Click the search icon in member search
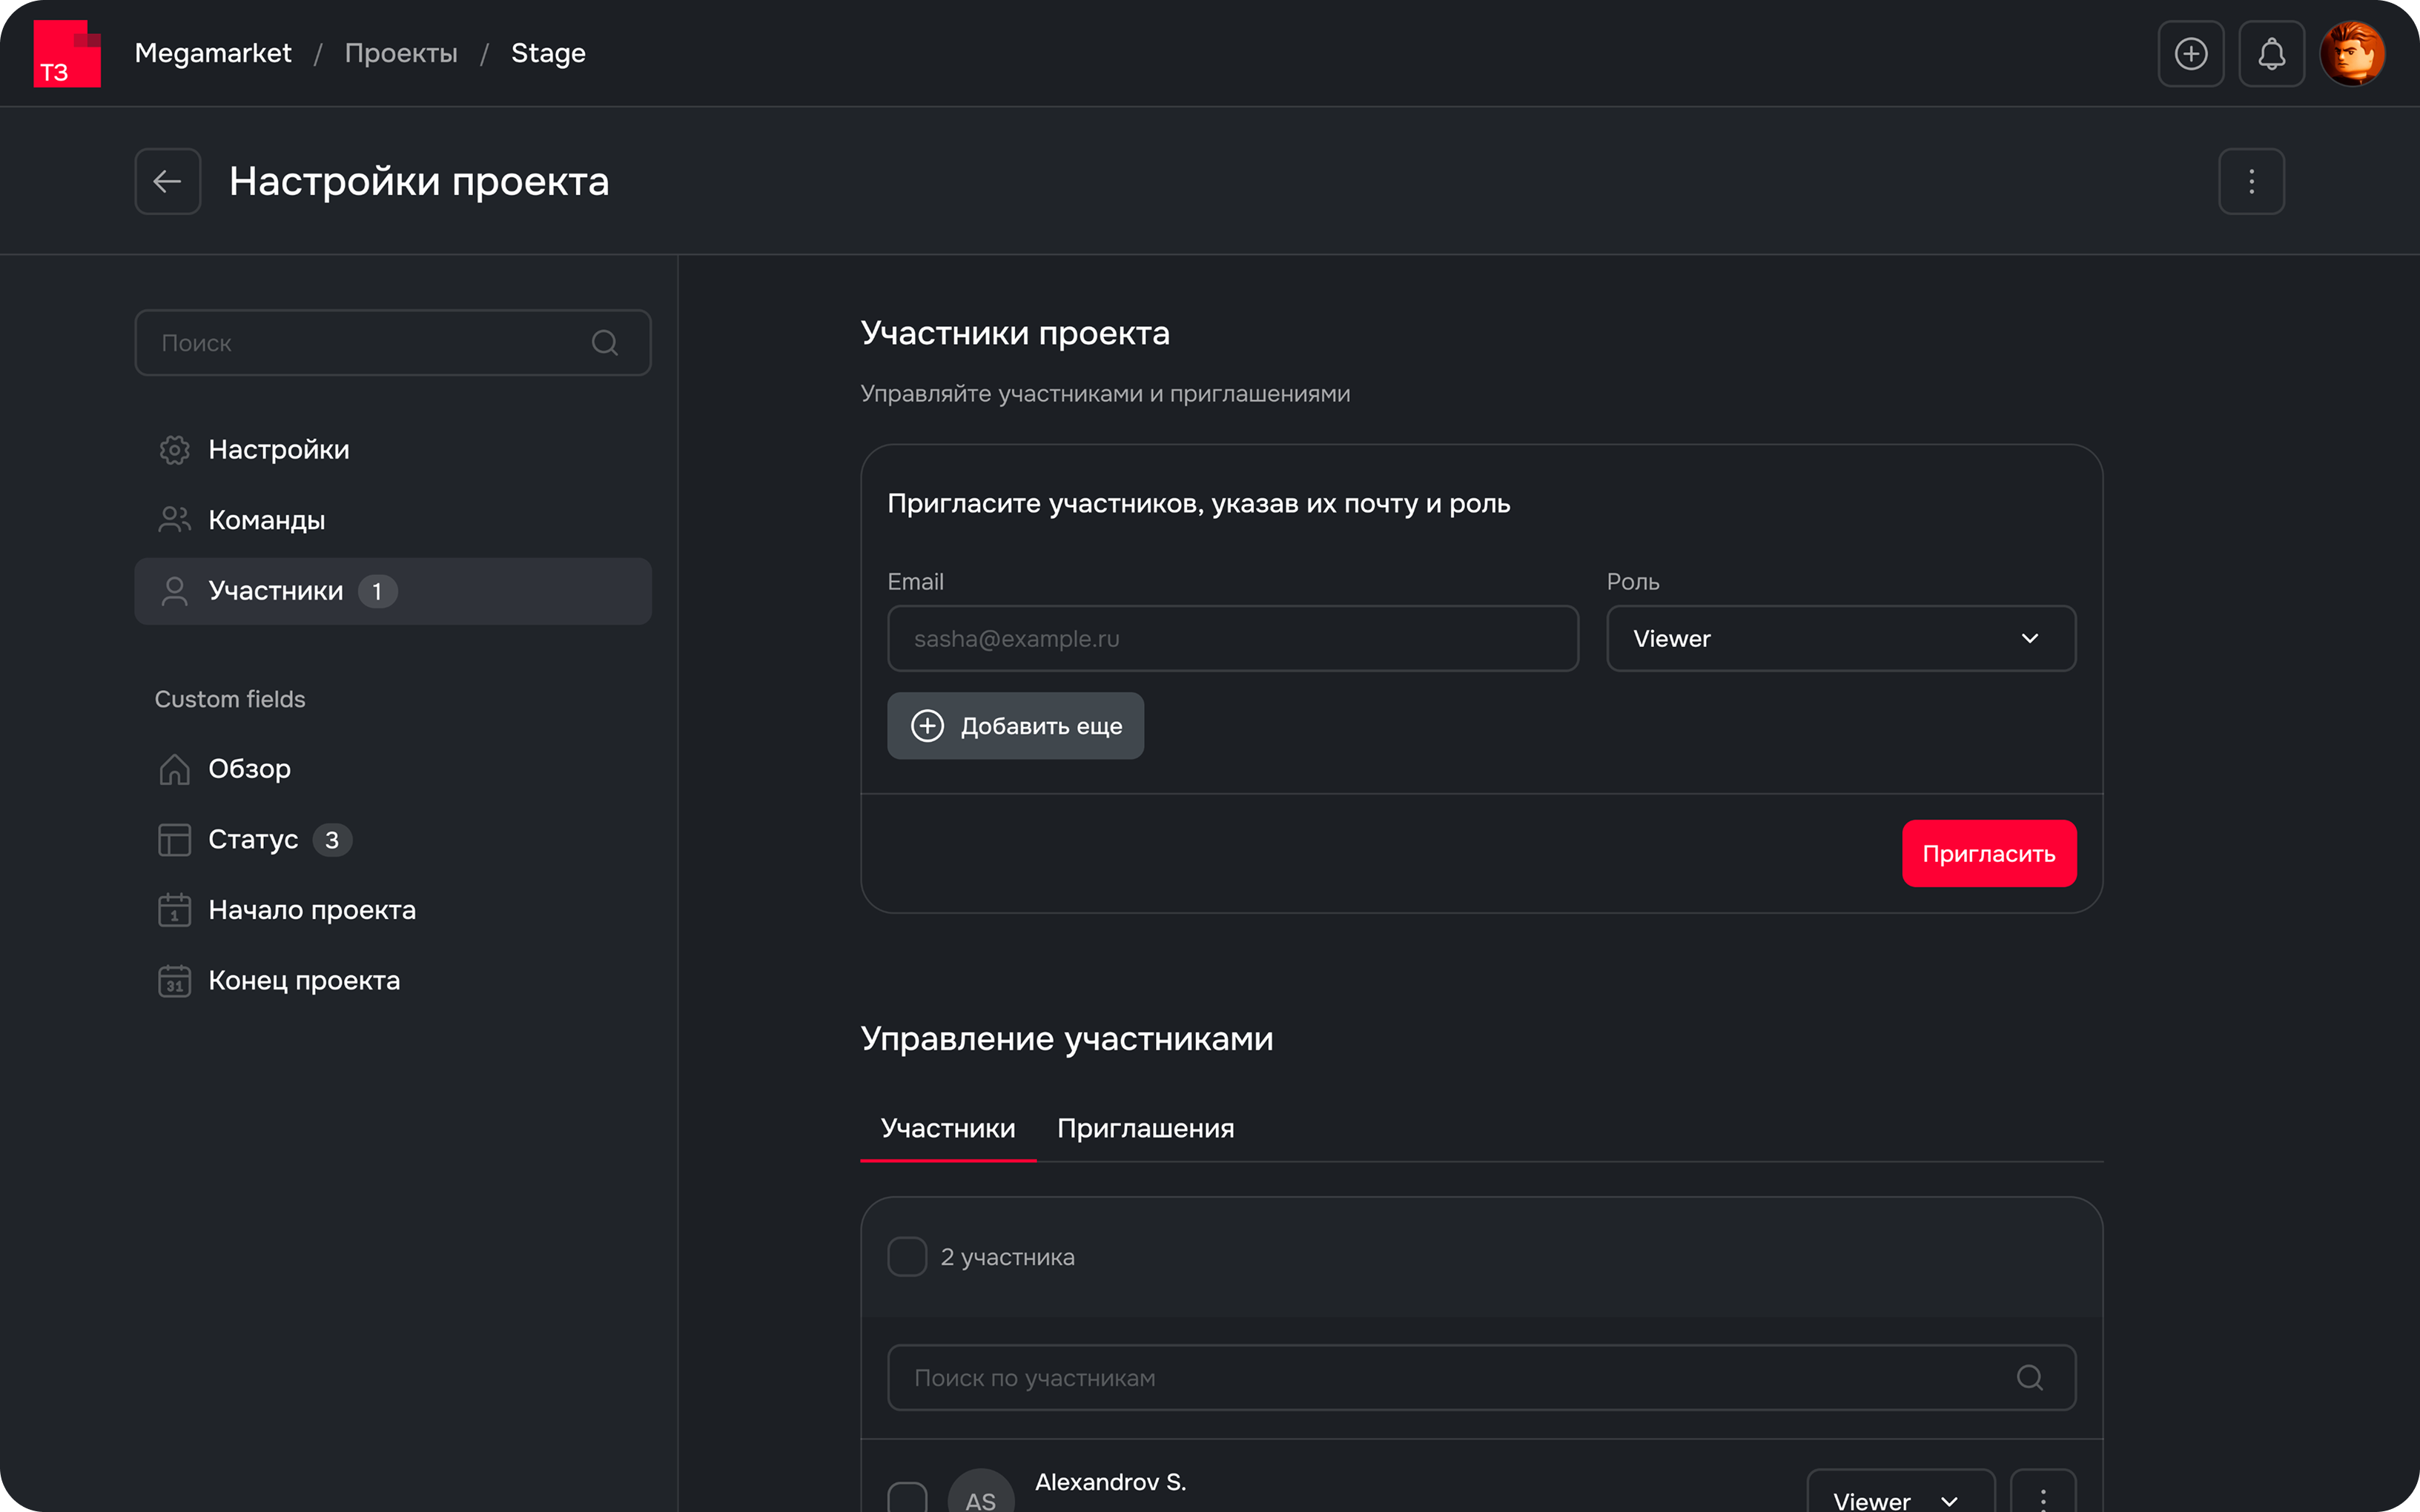The width and height of the screenshot is (2420, 1512). click(x=2029, y=1377)
